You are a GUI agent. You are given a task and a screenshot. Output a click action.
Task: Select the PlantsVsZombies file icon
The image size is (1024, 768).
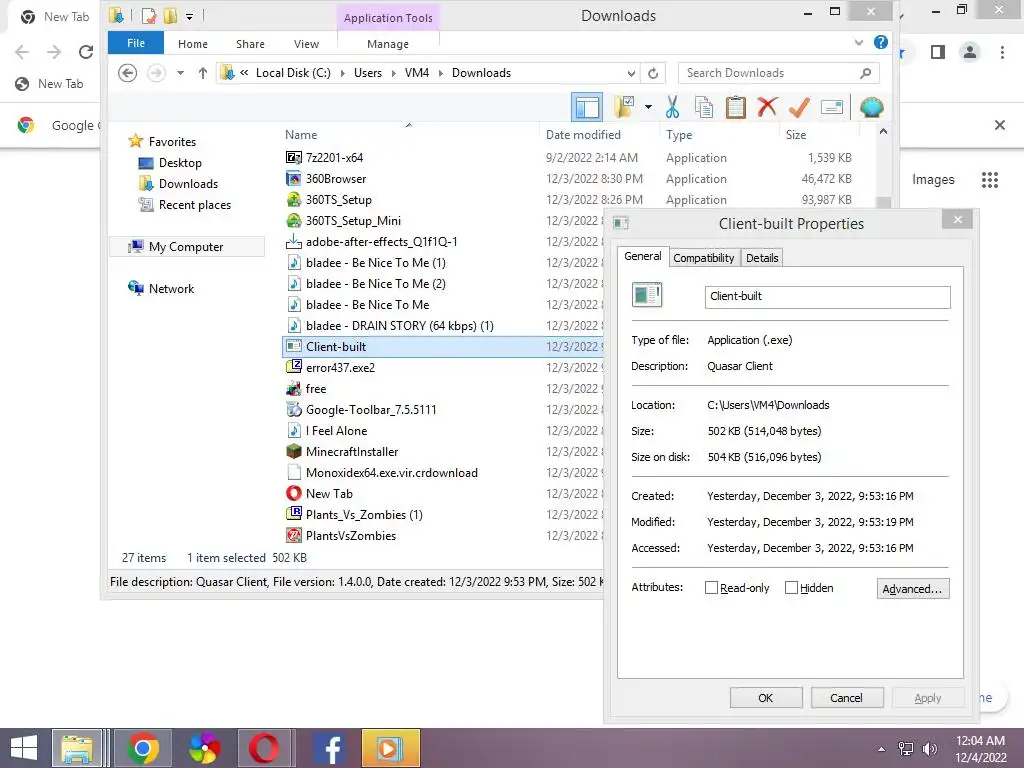(294, 536)
